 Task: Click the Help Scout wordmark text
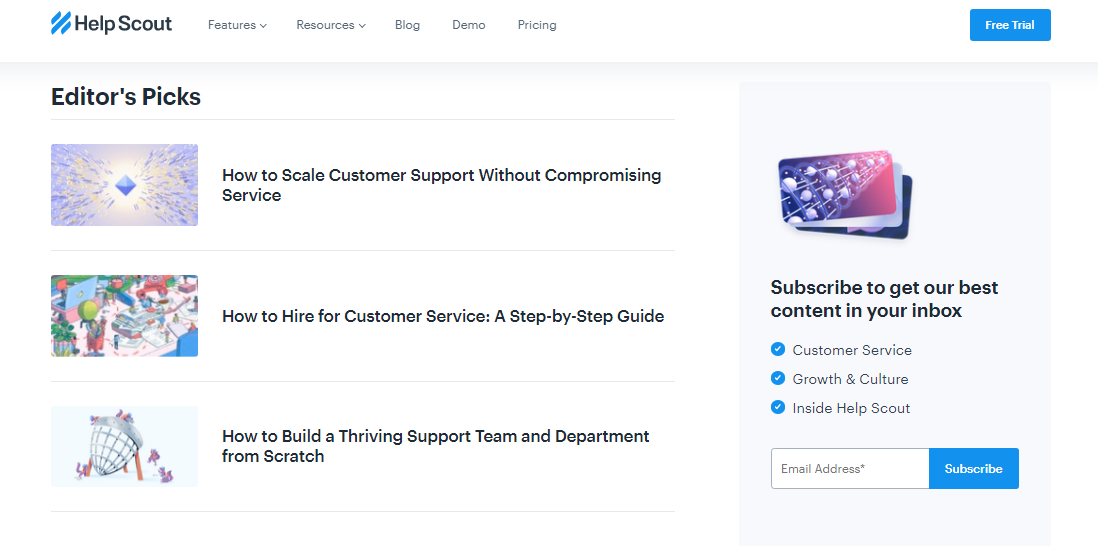[124, 24]
